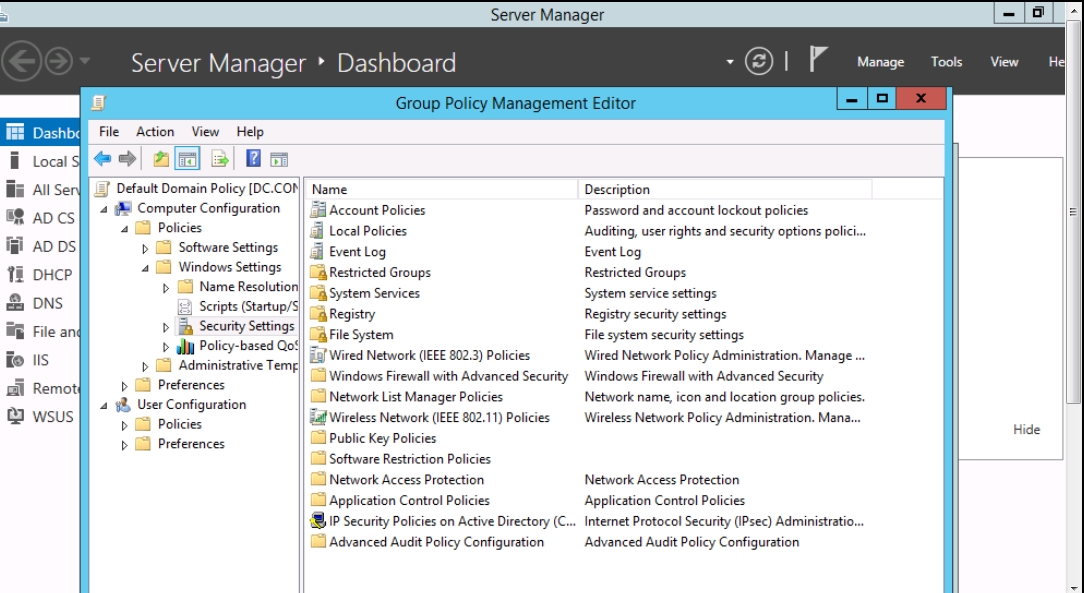The height and width of the screenshot is (593, 1084).
Task: Expand the Software Settings node
Action: tap(145, 248)
